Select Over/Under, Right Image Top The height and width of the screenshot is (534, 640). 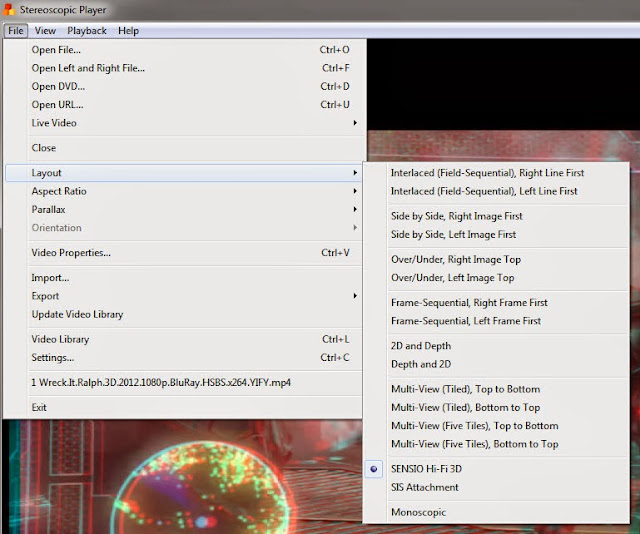pyautogui.click(x=496, y=259)
